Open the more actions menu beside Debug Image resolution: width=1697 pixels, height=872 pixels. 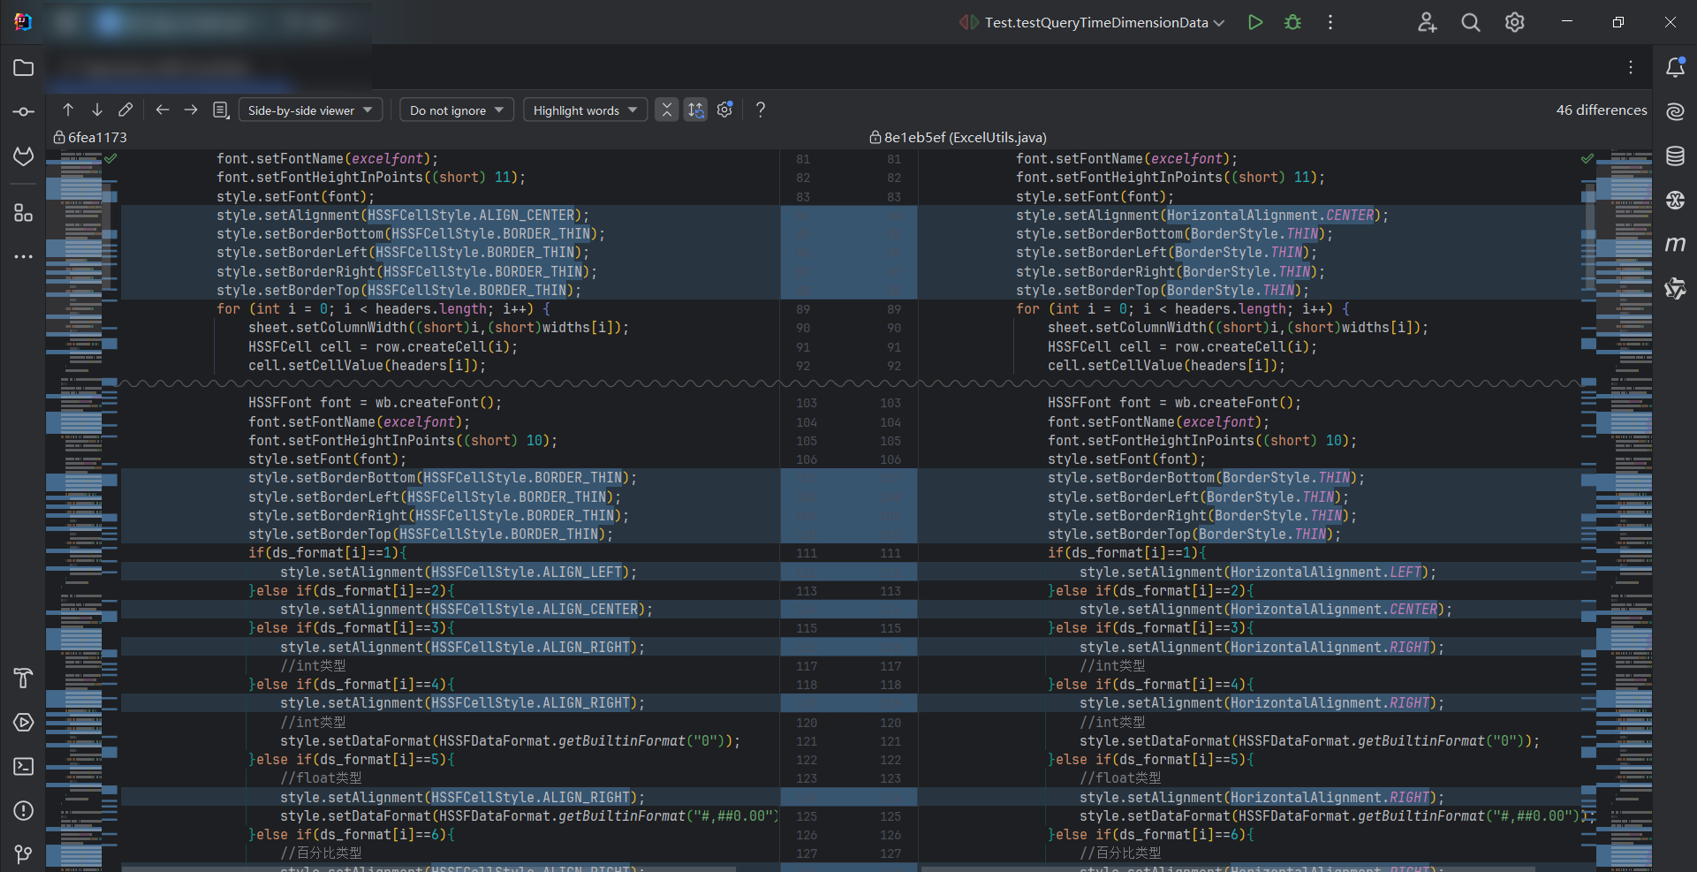[1330, 22]
